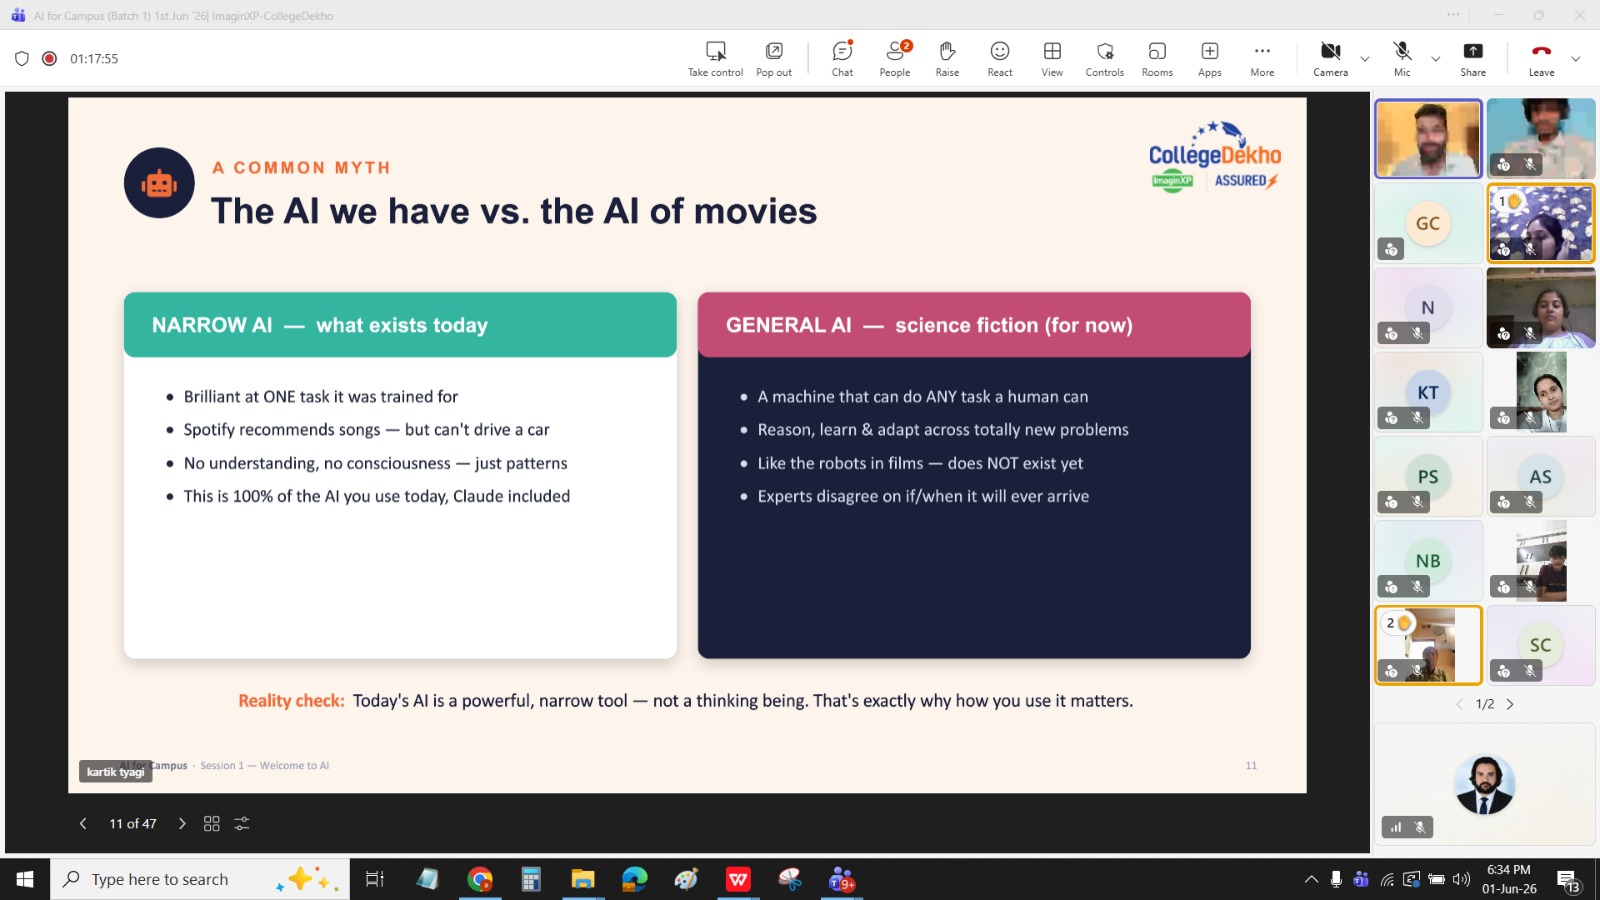This screenshot has width=1600, height=900.
Task: Go to previous participant gallery page
Action: coord(1459,704)
